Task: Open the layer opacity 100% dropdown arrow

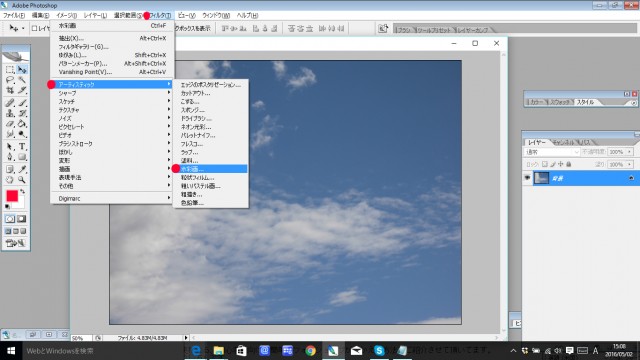Action: [629, 152]
